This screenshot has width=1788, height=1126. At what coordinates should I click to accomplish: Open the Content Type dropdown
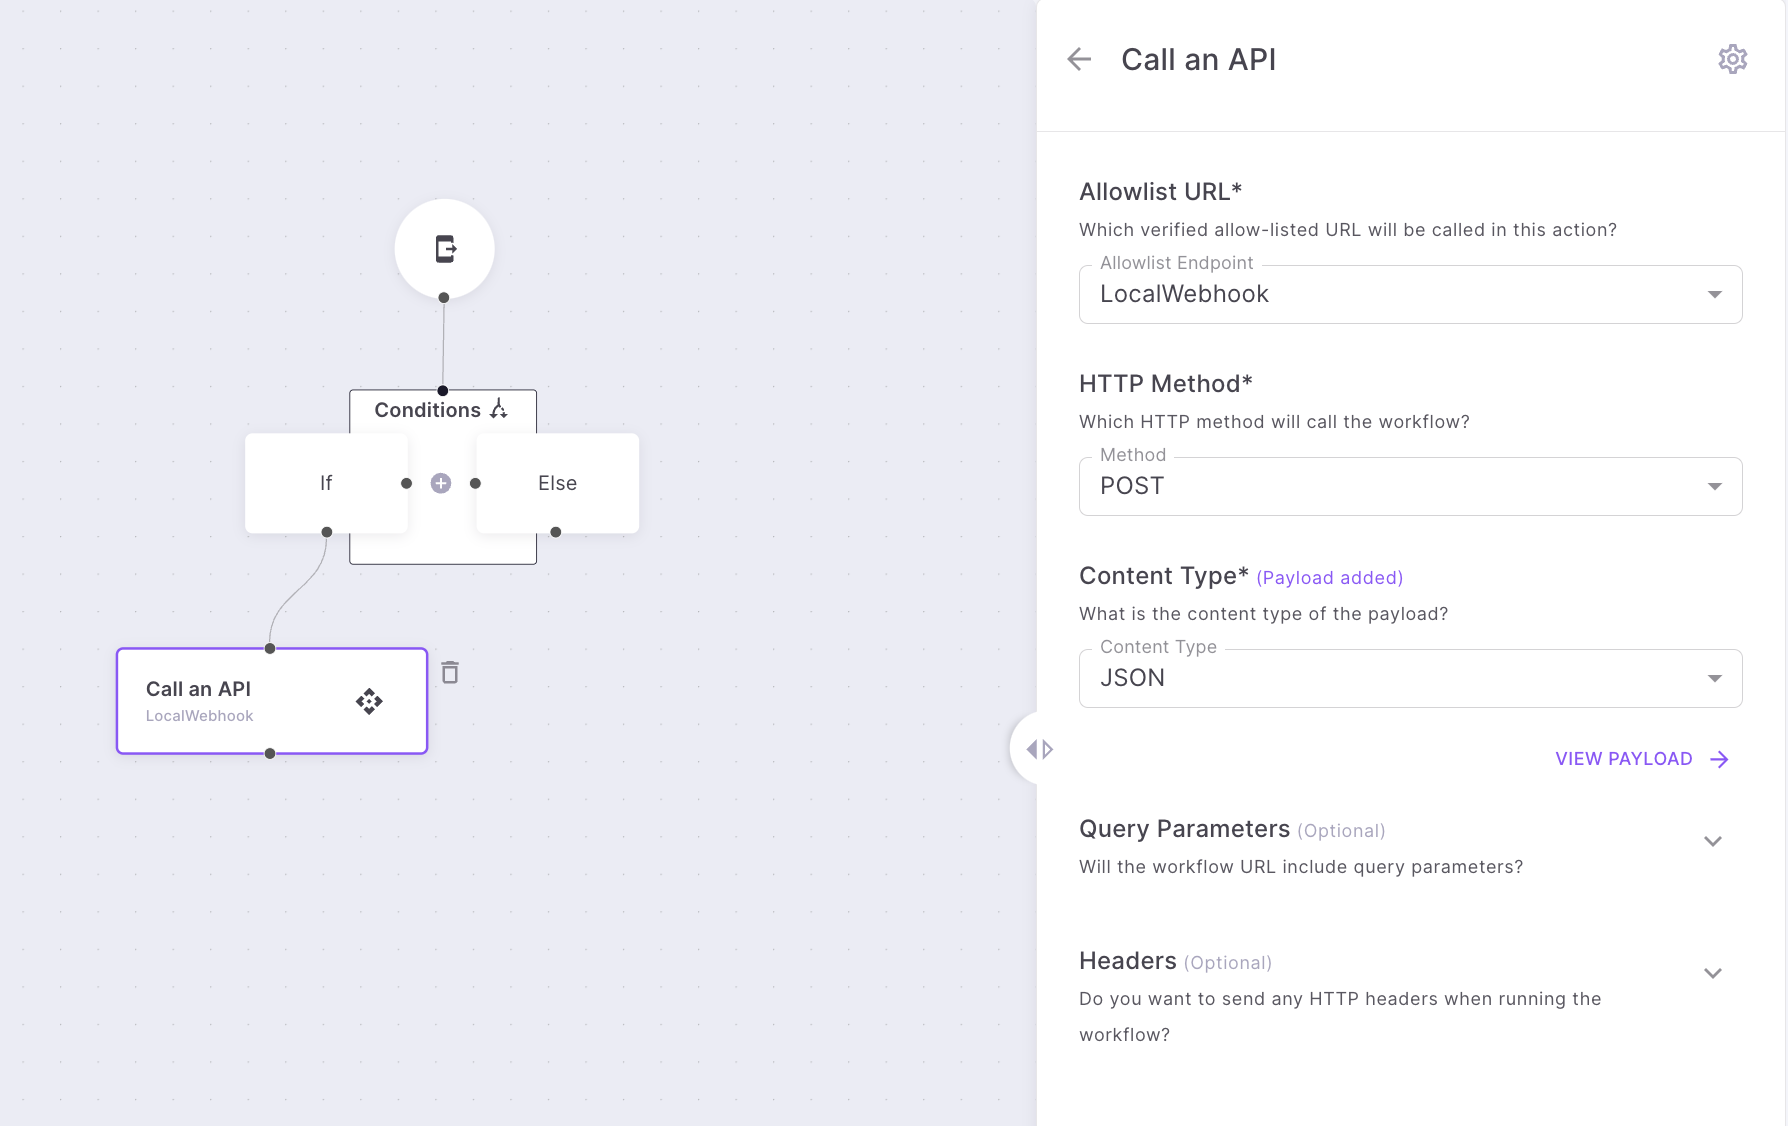1410,678
